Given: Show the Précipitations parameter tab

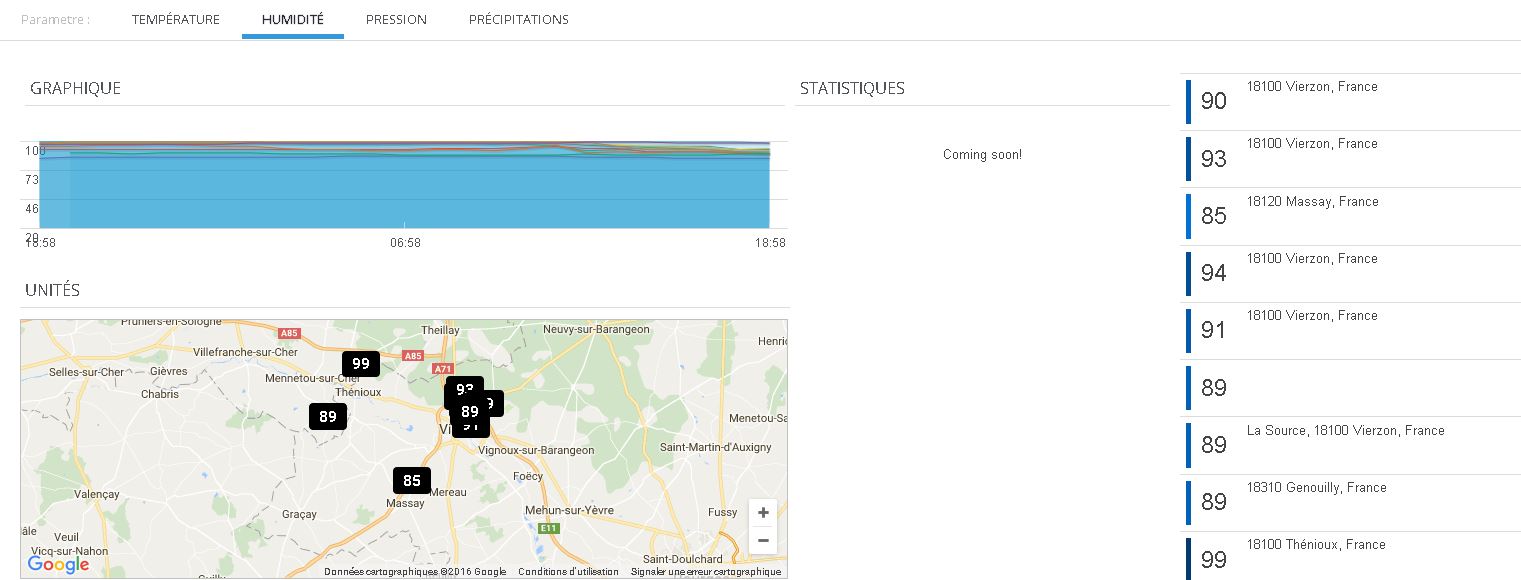Looking at the screenshot, I should tap(518, 20).
